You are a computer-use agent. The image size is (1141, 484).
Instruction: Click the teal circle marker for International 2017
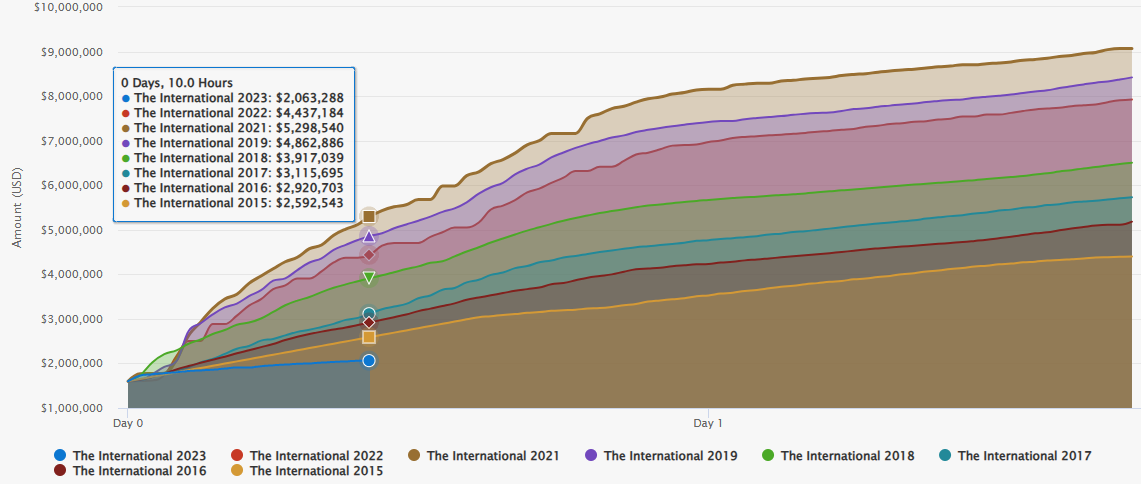pos(369,314)
